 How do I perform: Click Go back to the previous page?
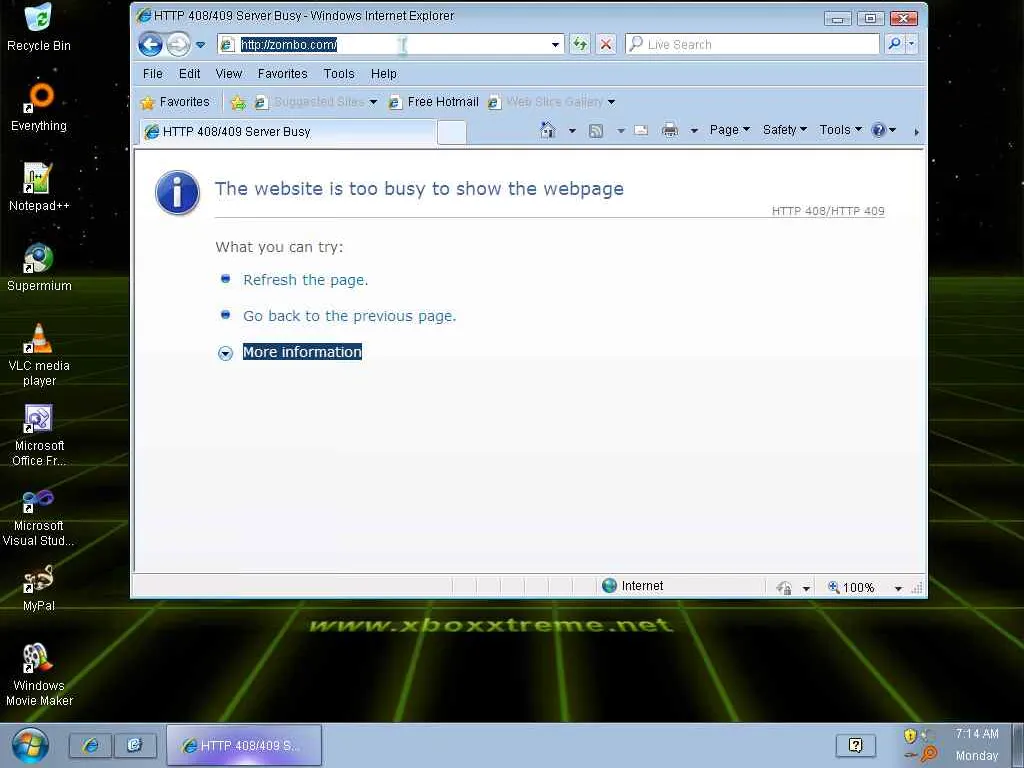tap(349, 316)
